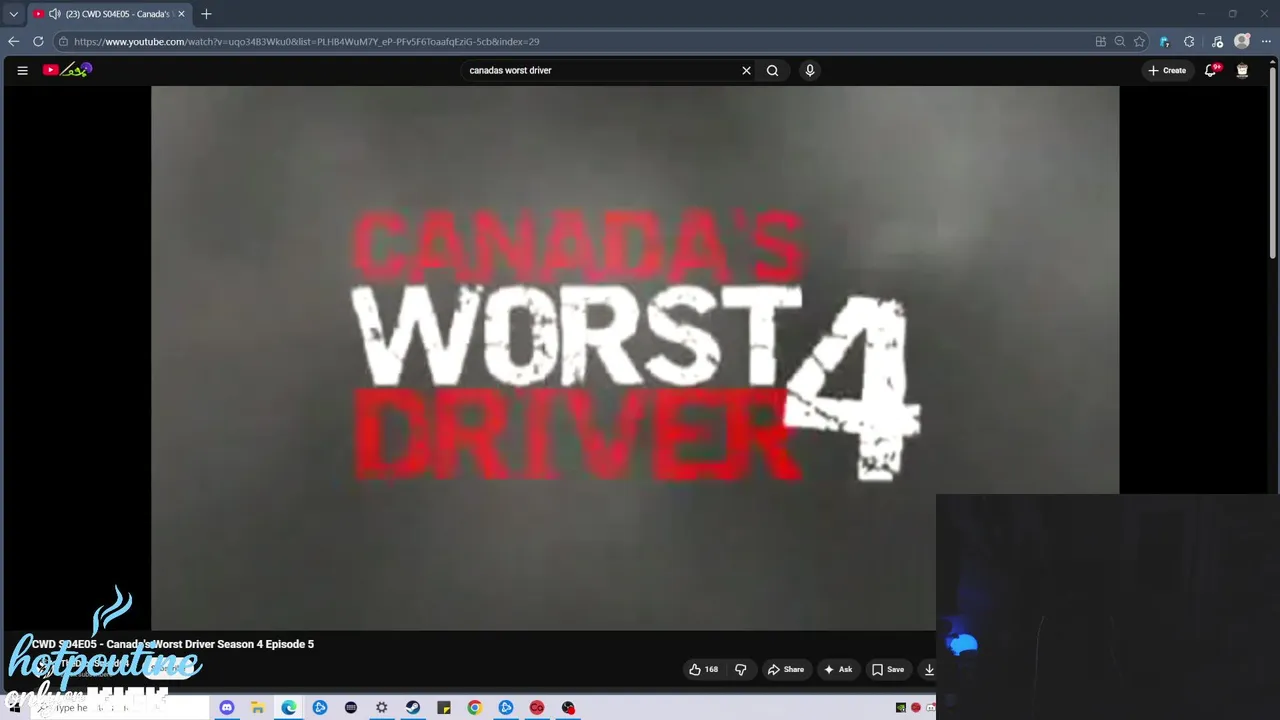Open the browser Extensions puzzle icon

pyautogui.click(x=1189, y=41)
